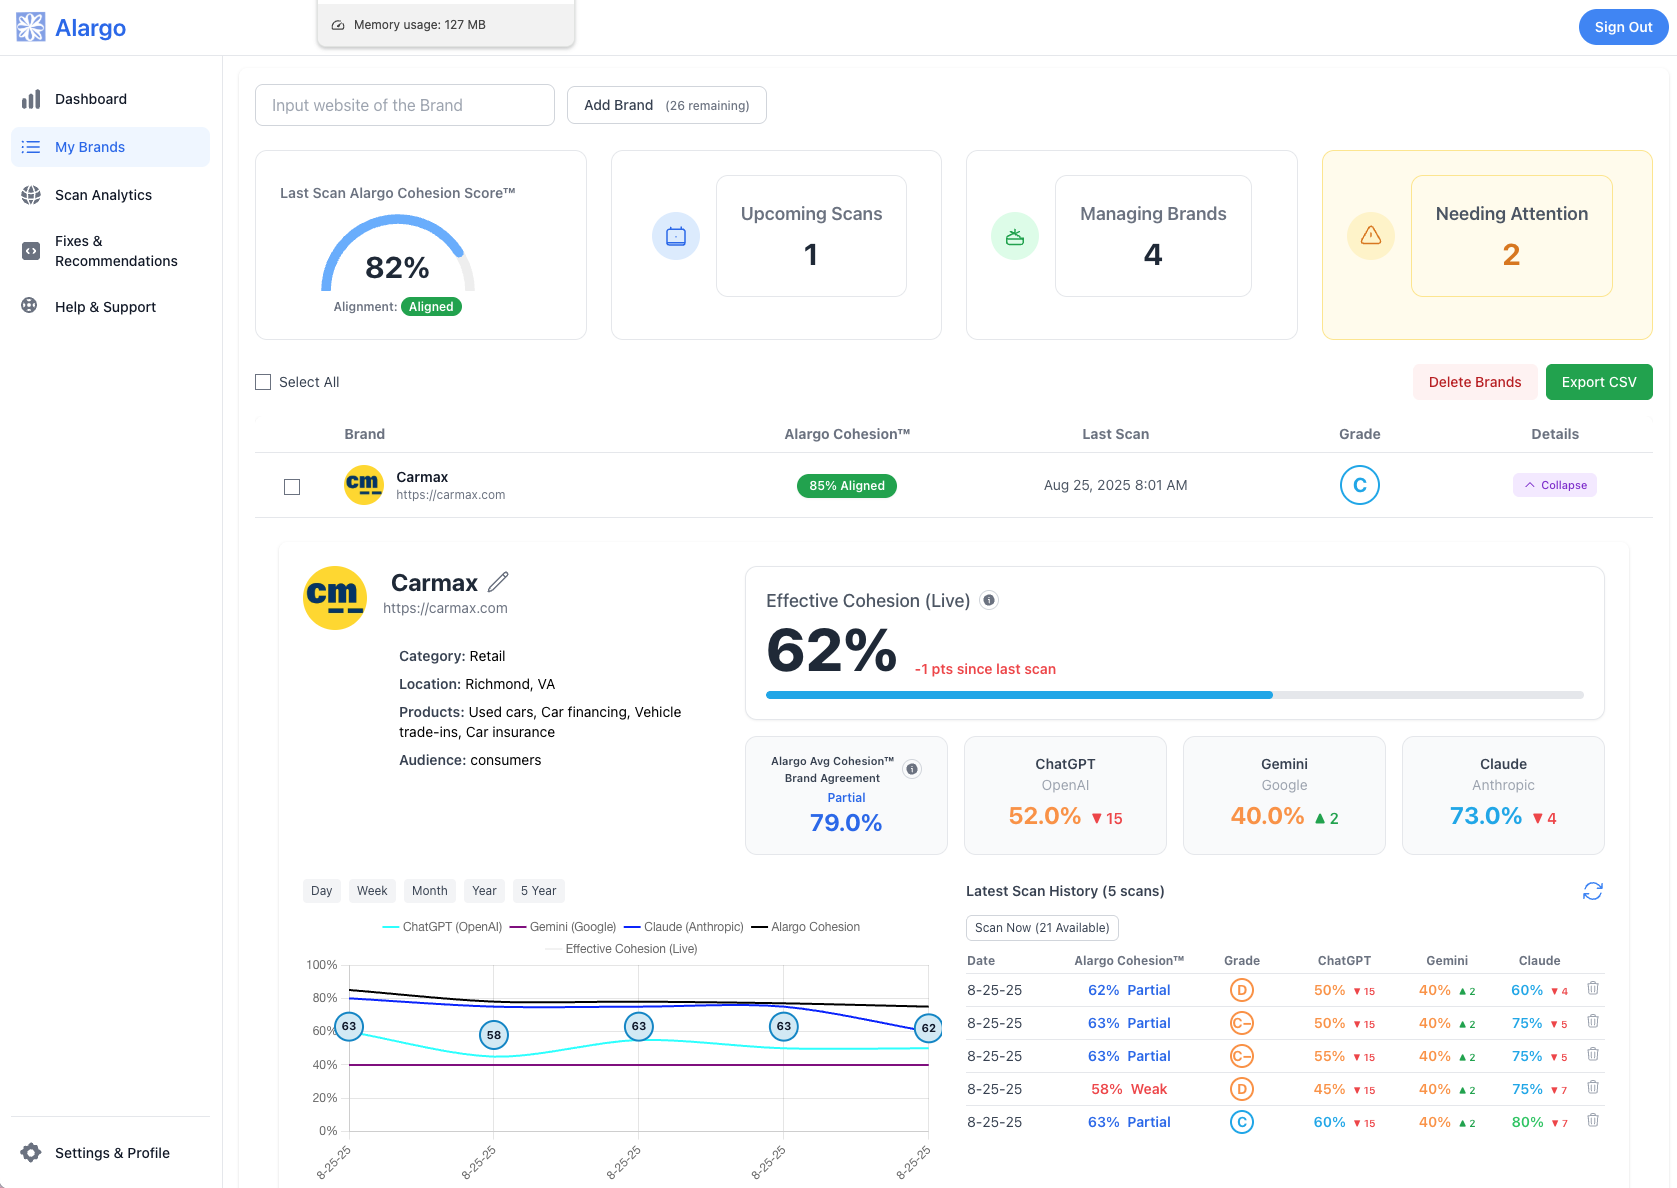Delete the first scan history row

(x=1593, y=989)
